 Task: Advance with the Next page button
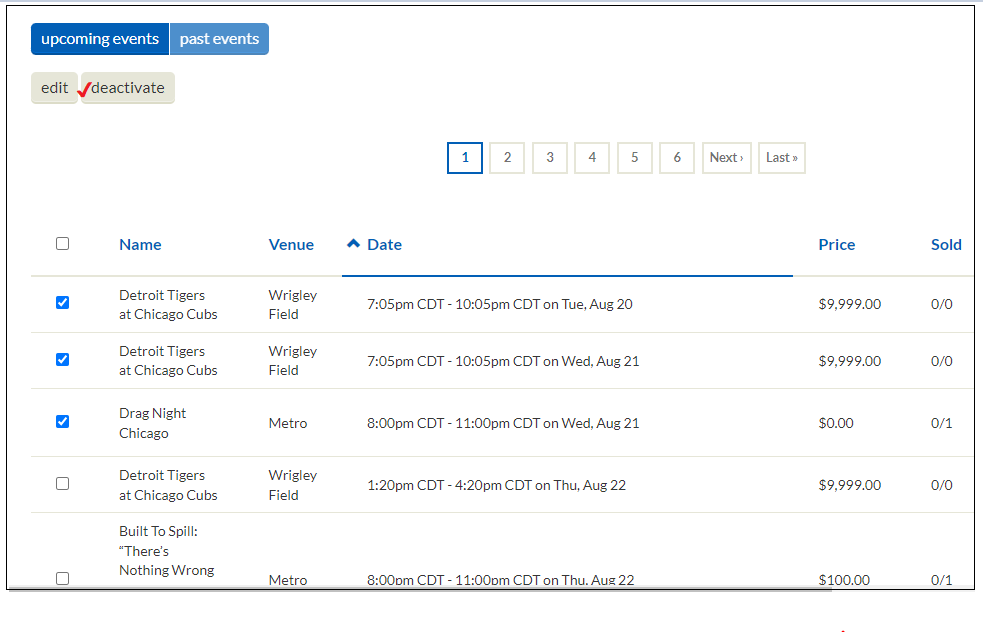point(727,158)
